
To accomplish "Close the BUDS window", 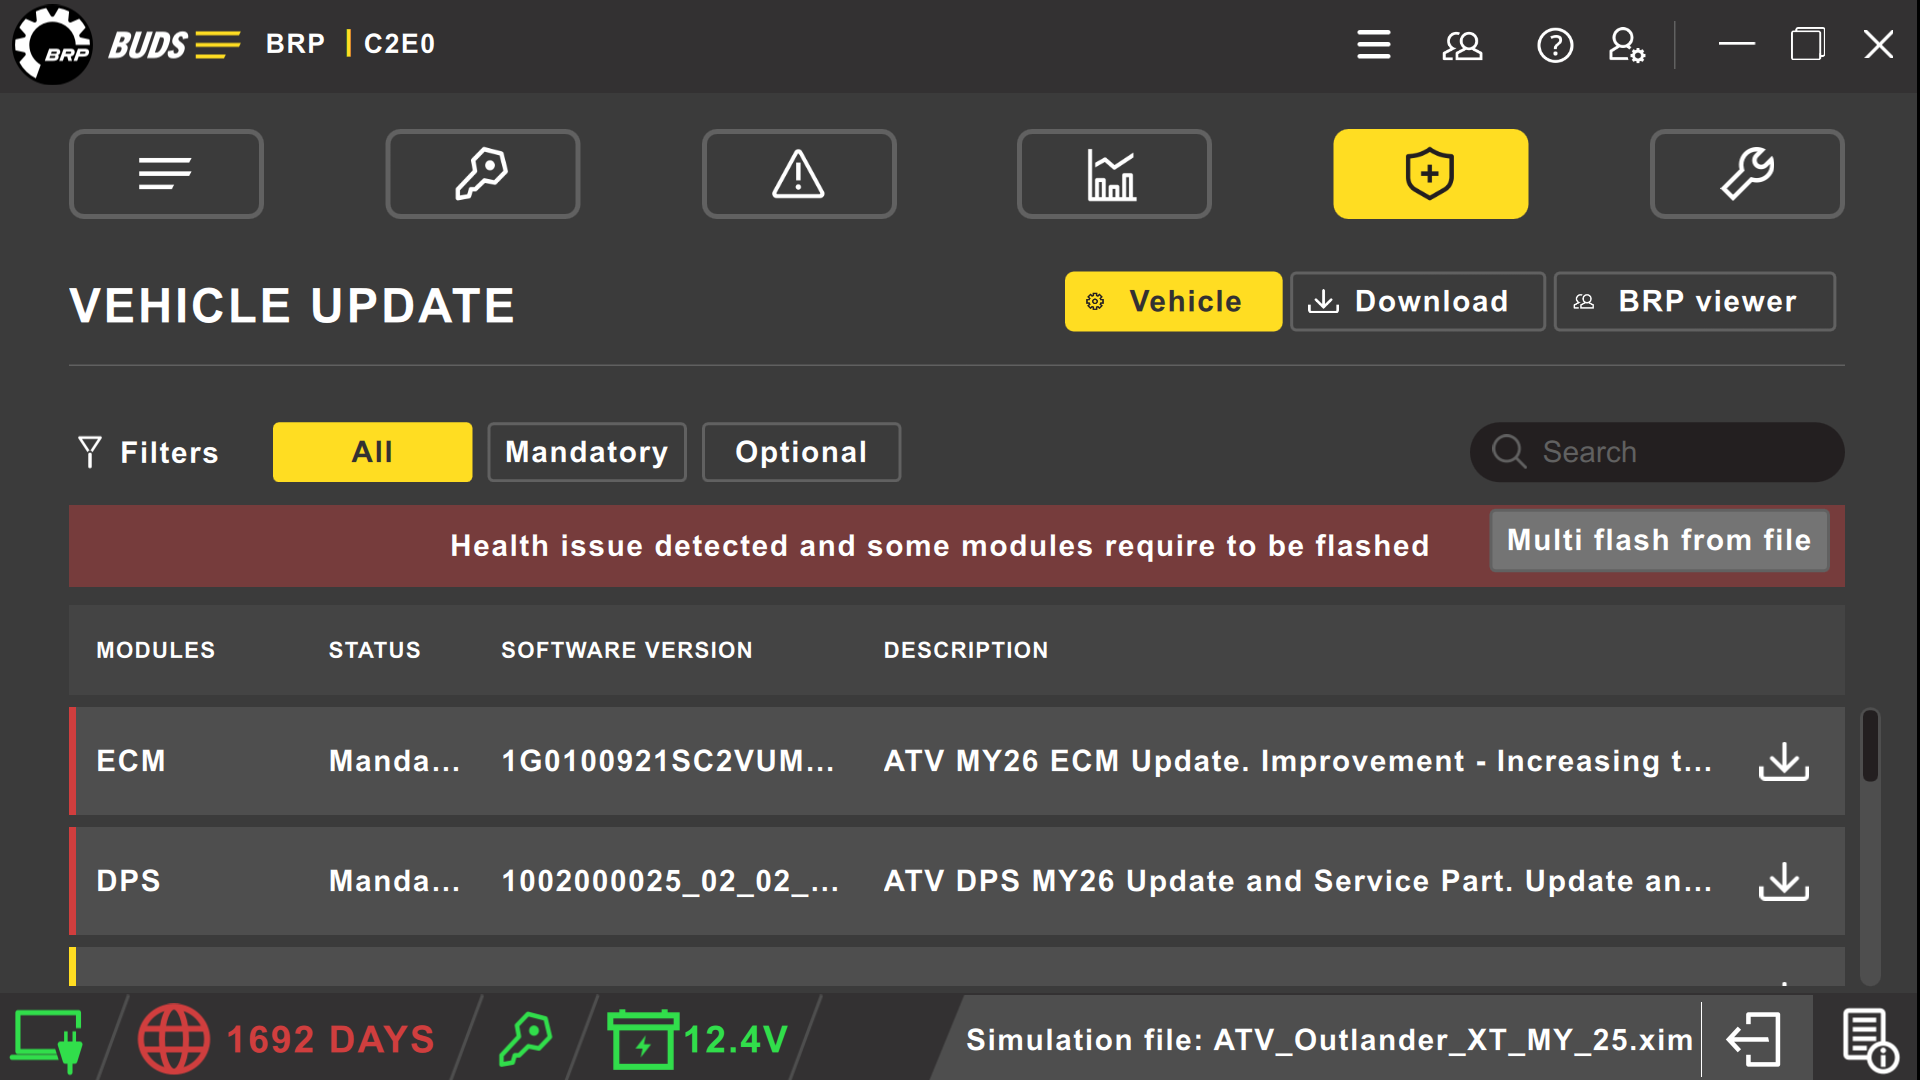I will tap(1879, 44).
